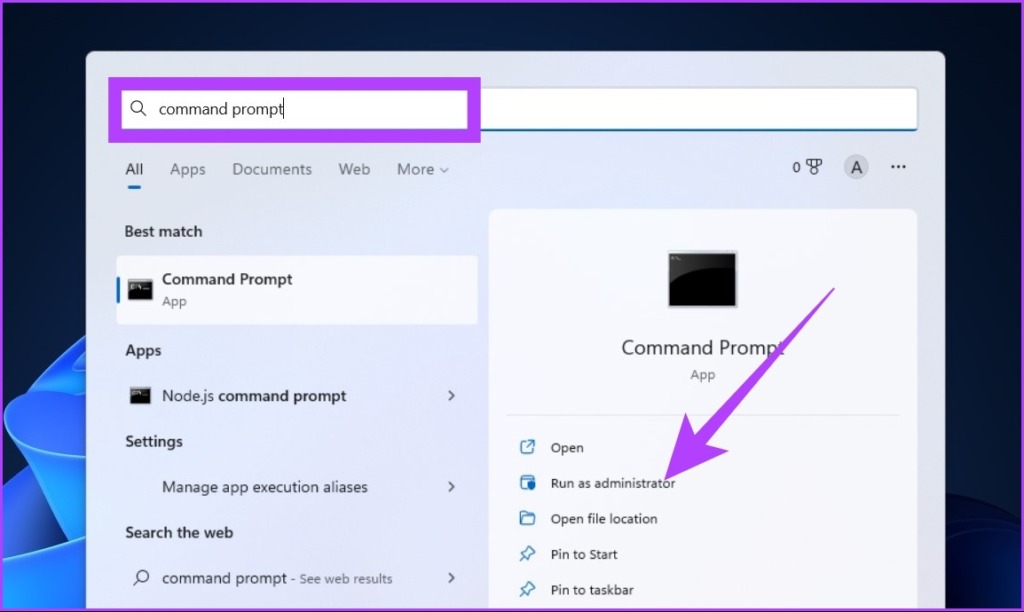Viewport: 1024px width, 612px height.
Task: Switch to the Web tab
Action: (x=354, y=169)
